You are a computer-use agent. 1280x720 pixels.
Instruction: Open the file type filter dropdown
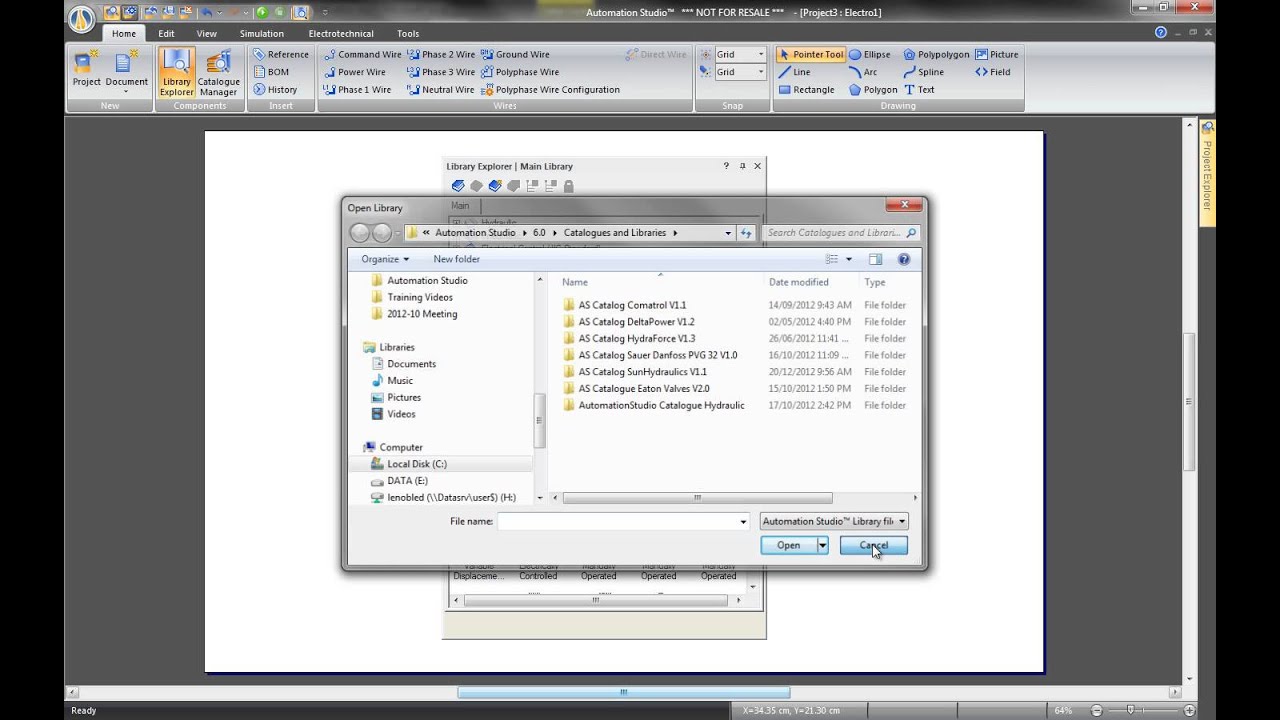click(x=834, y=521)
